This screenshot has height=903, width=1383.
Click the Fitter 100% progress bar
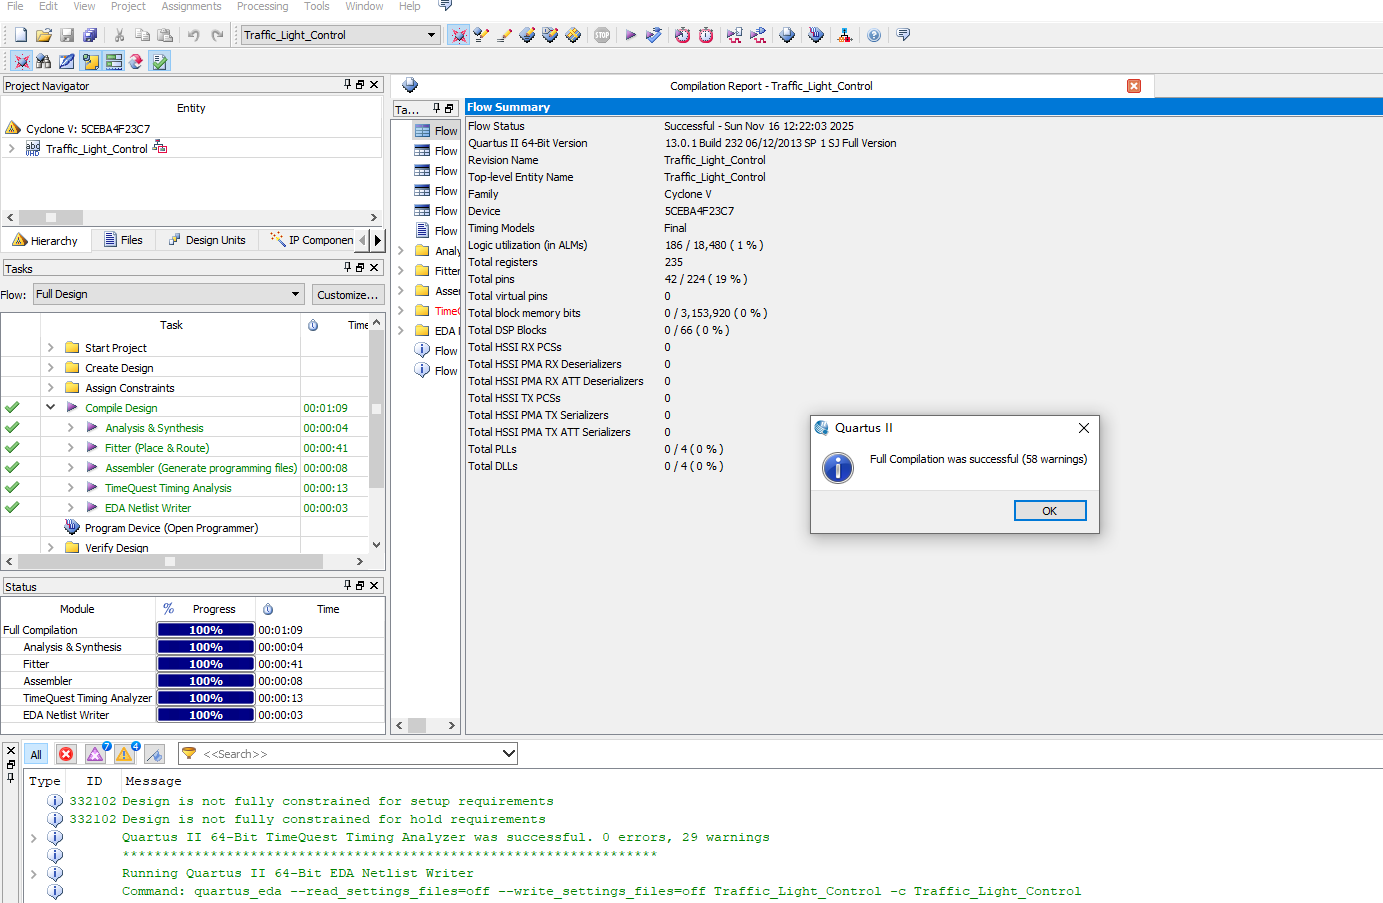(206, 664)
